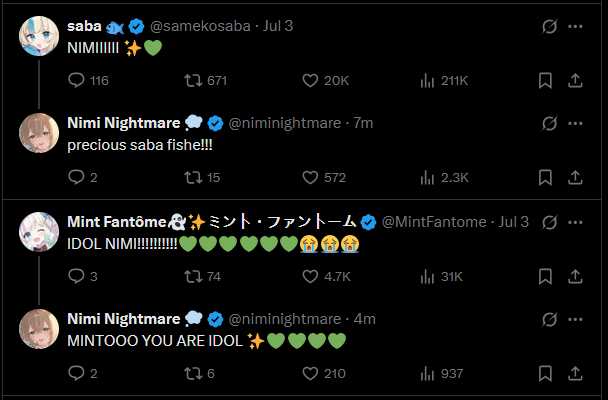Click Mint Fantôme's profile avatar
The width and height of the screenshot is (608, 400).
(x=38, y=231)
